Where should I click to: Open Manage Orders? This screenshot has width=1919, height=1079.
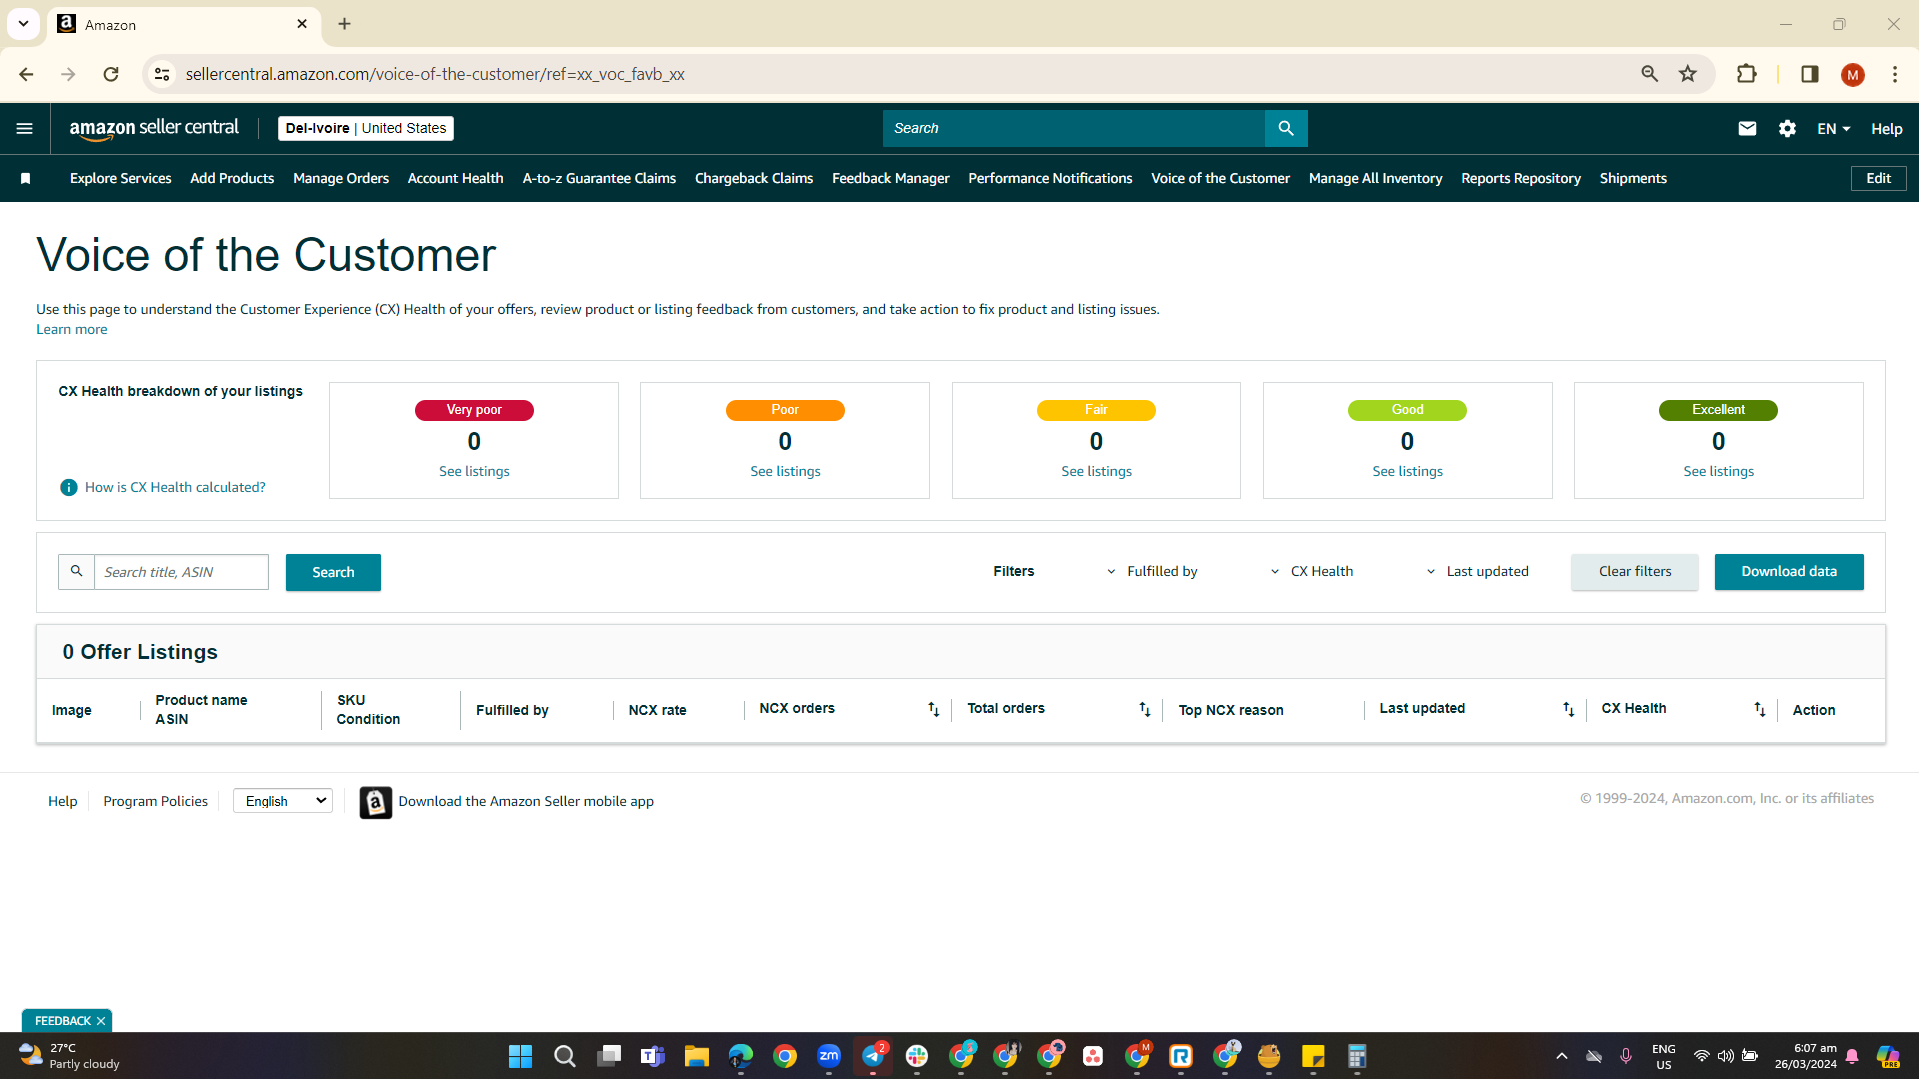coord(341,178)
